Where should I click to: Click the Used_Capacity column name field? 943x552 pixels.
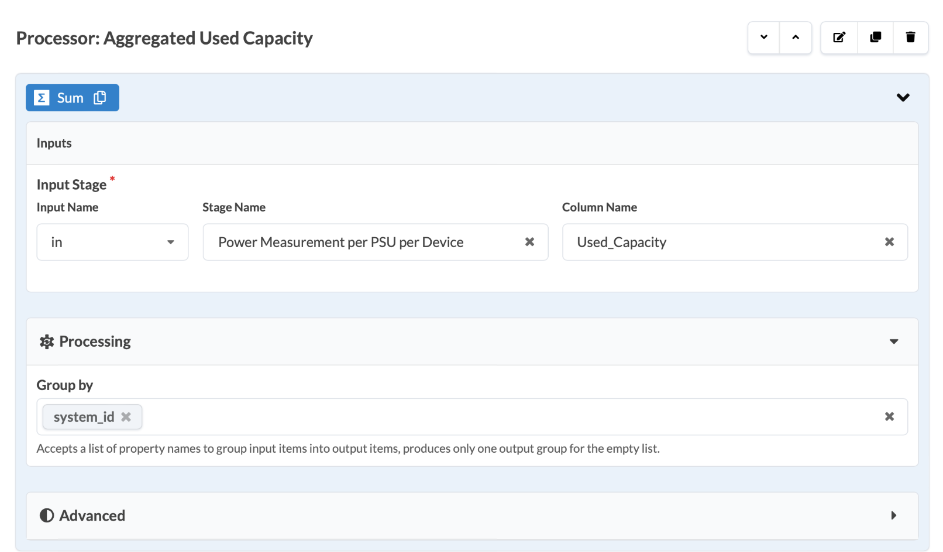coord(720,242)
